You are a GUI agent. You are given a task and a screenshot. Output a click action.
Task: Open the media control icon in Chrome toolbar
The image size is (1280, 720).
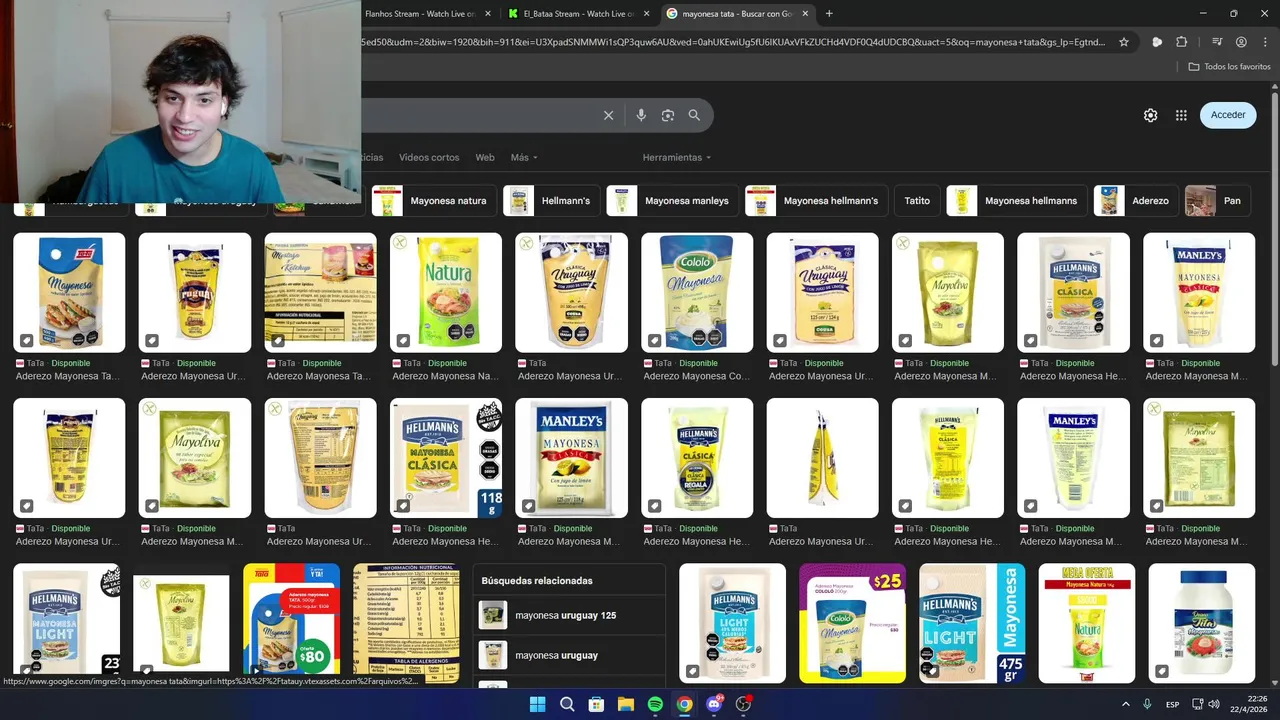[1217, 42]
